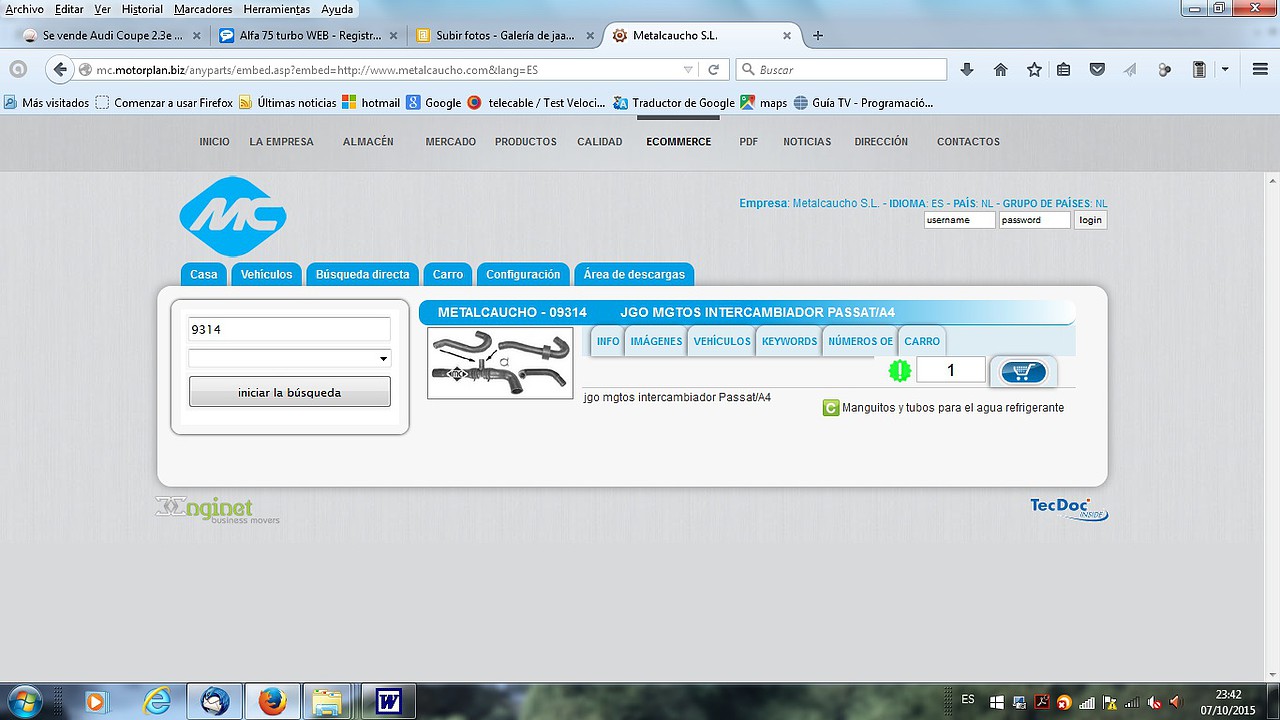
Task: Click the username input field
Action: (x=960, y=220)
